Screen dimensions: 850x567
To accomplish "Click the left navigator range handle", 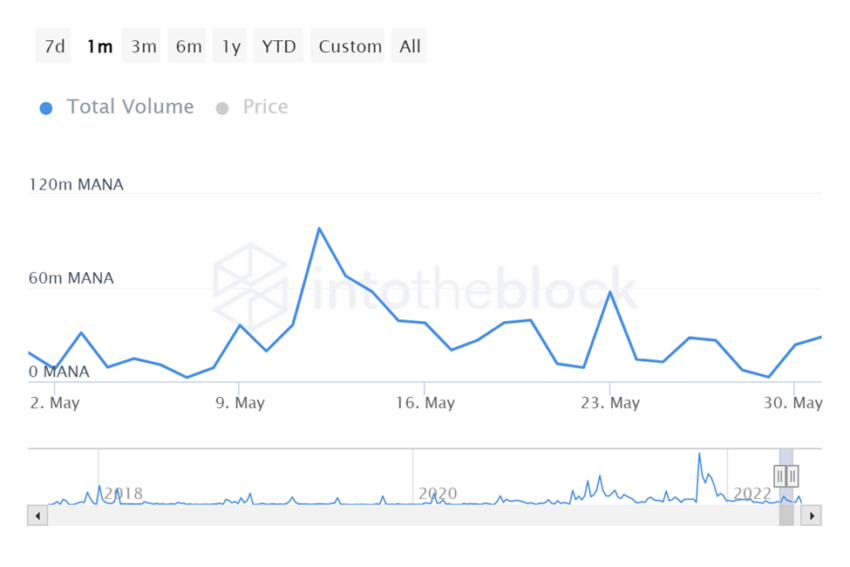I will [780, 476].
